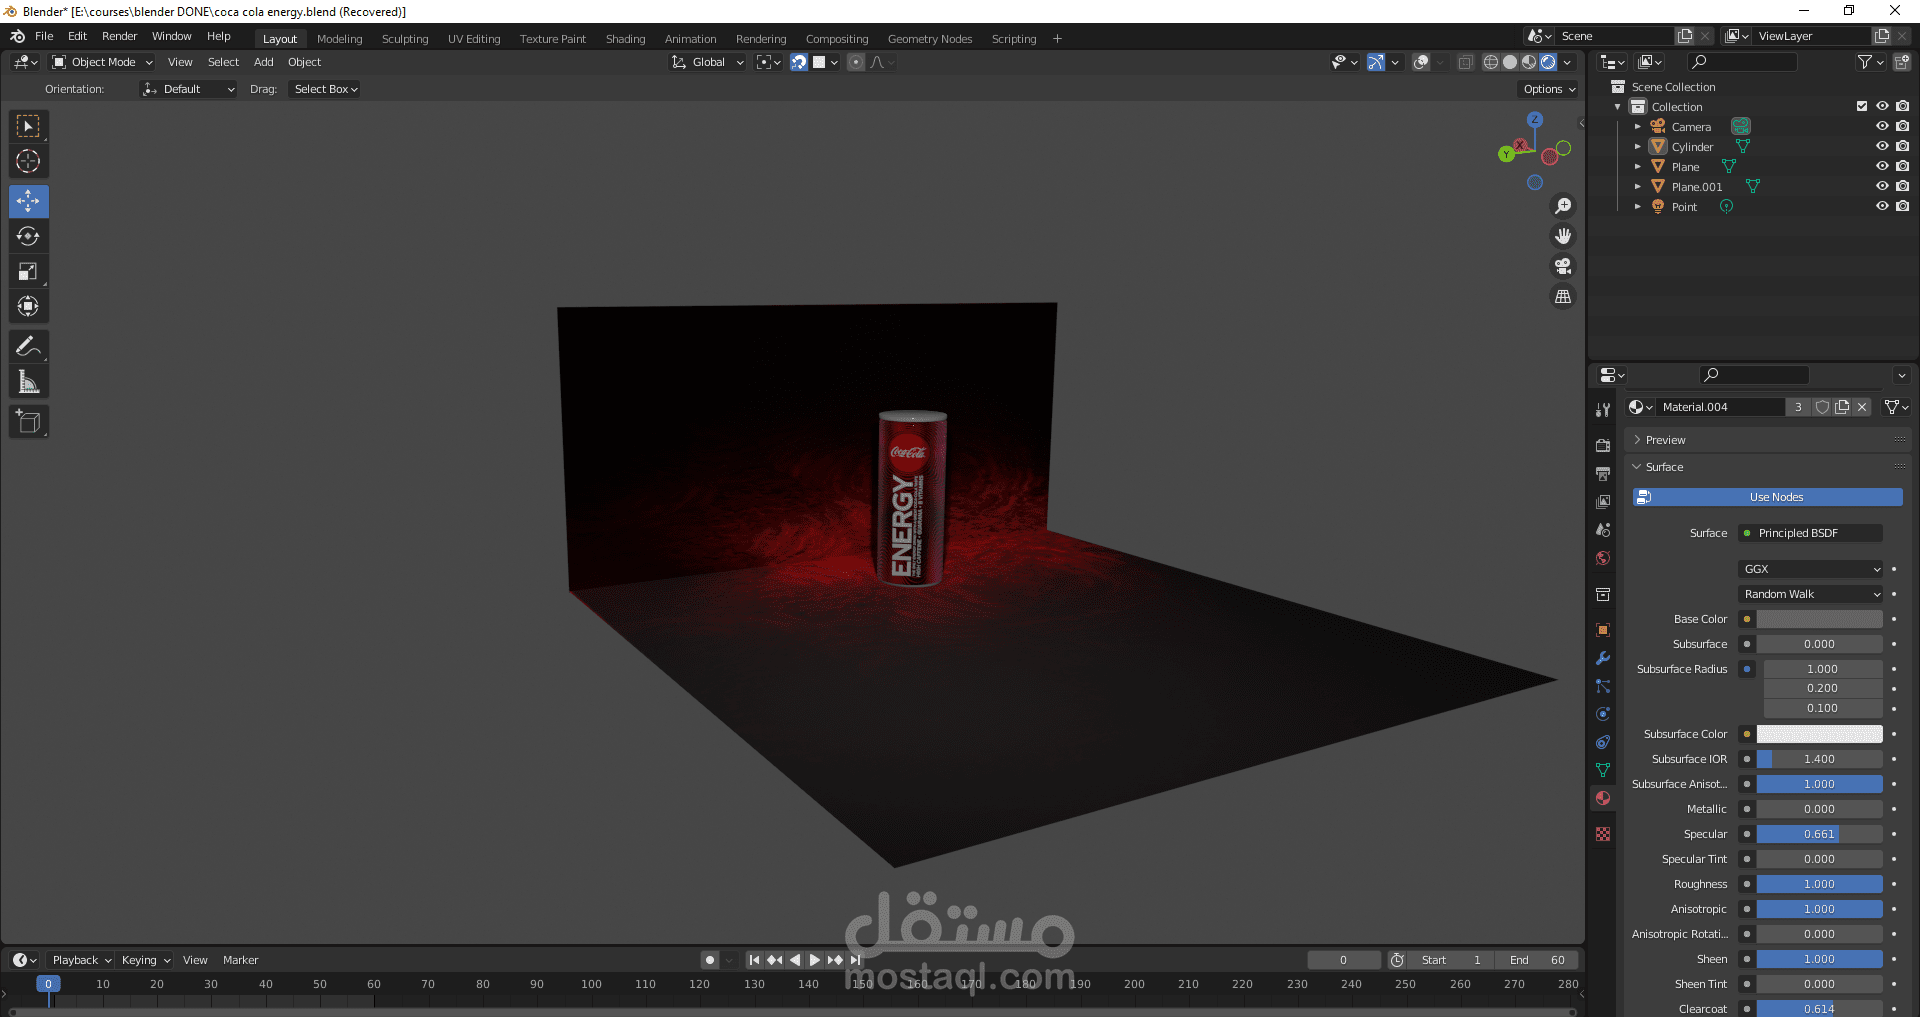Open the Texture properties tab
The width and height of the screenshot is (1920, 1017).
1603,834
